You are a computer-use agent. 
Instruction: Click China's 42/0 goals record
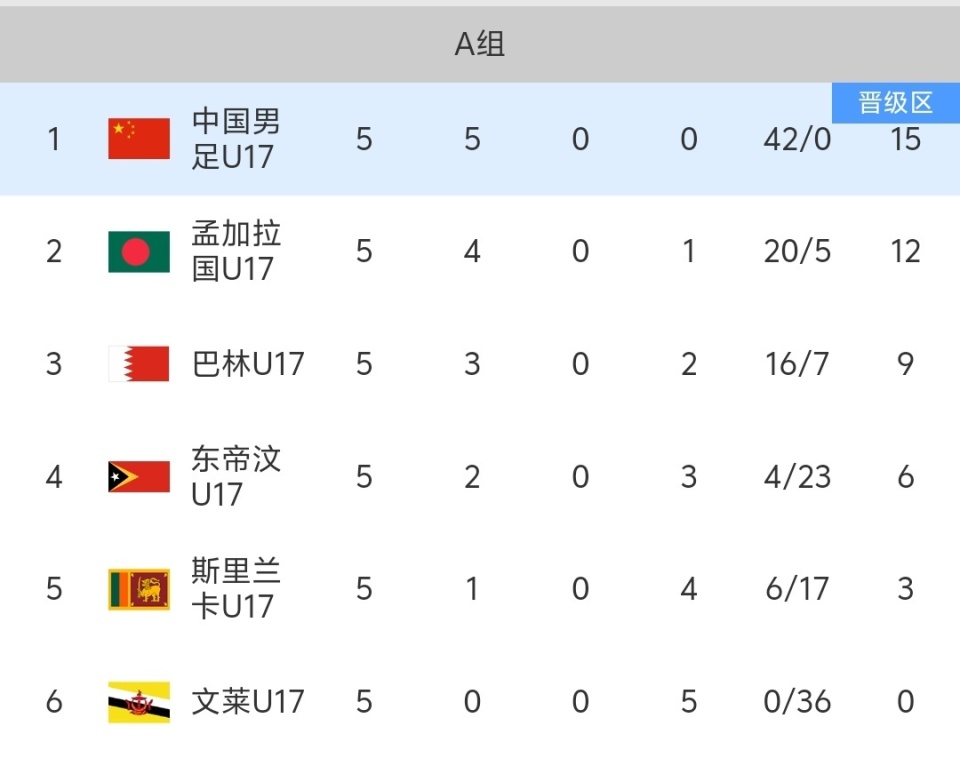coord(797,139)
